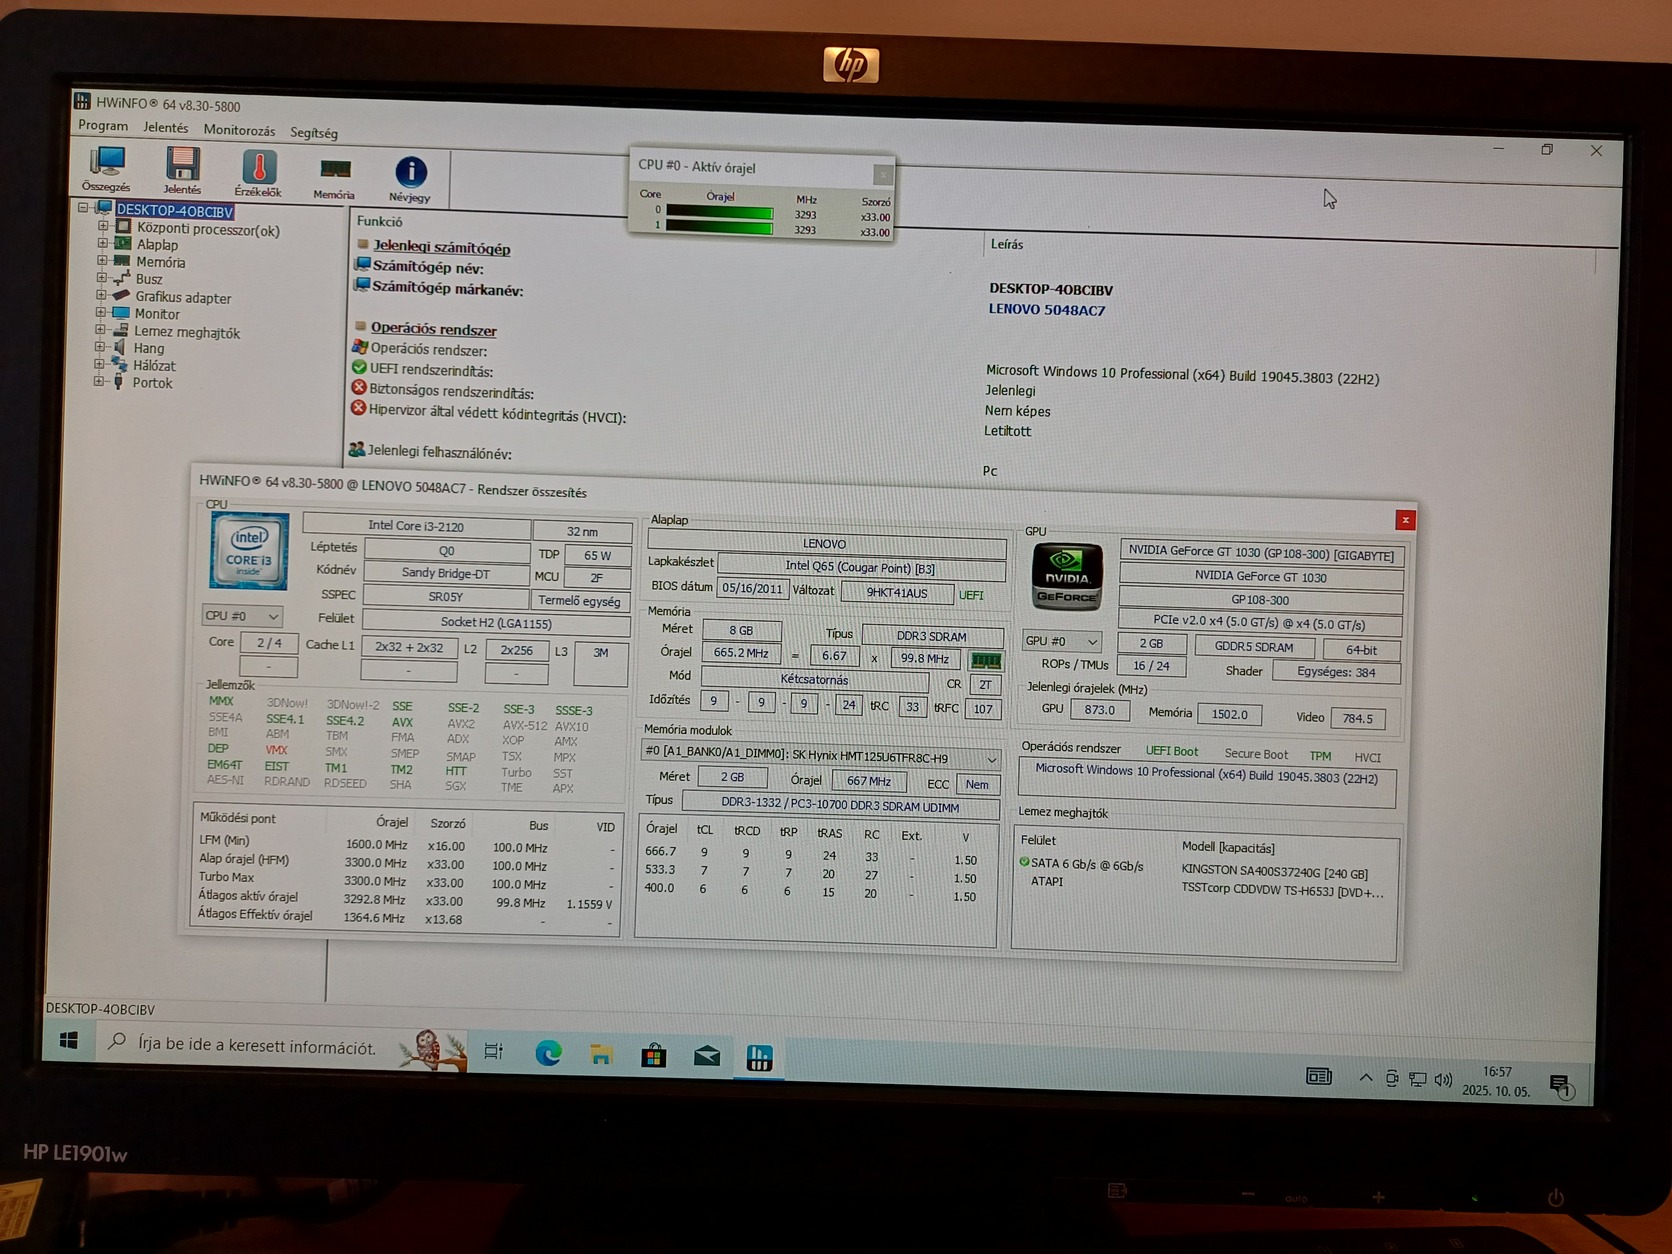Image resolution: width=1672 pixels, height=1254 pixels.
Task: Expand the Hang tree node
Action: pos(99,347)
